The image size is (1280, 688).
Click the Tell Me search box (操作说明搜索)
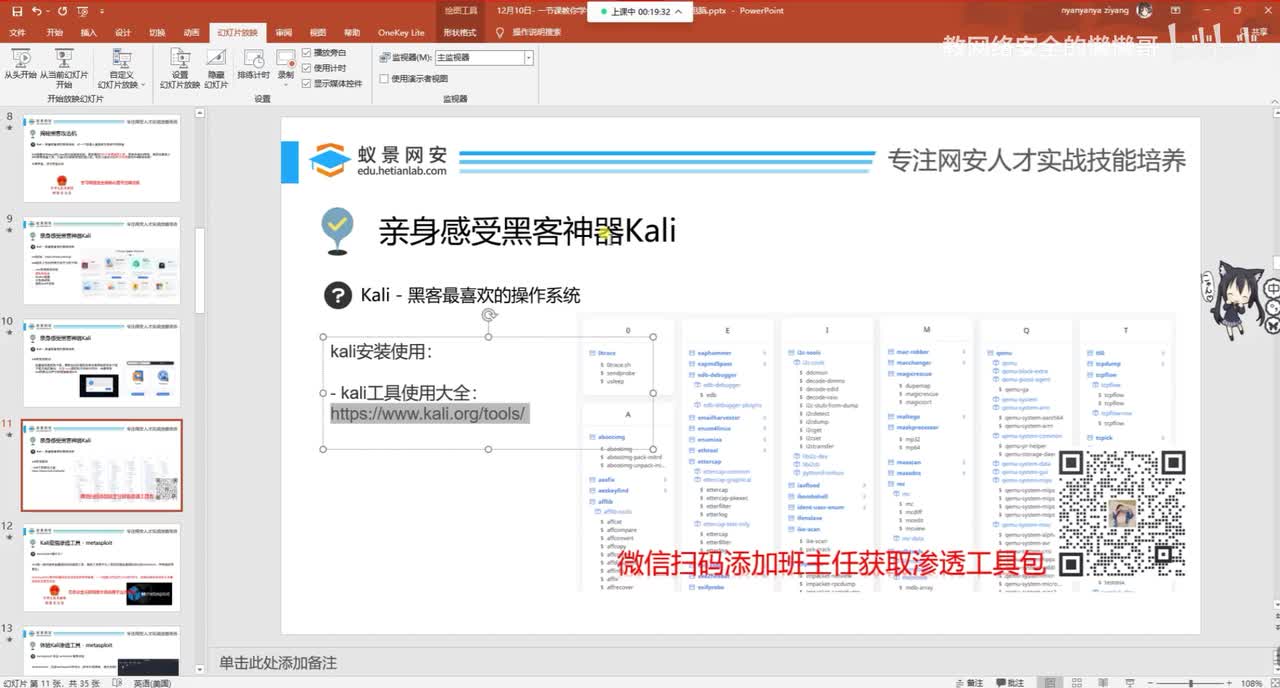tap(537, 32)
